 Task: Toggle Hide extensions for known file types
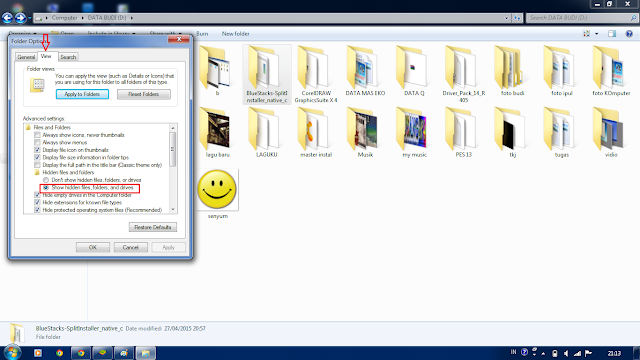tap(38, 202)
